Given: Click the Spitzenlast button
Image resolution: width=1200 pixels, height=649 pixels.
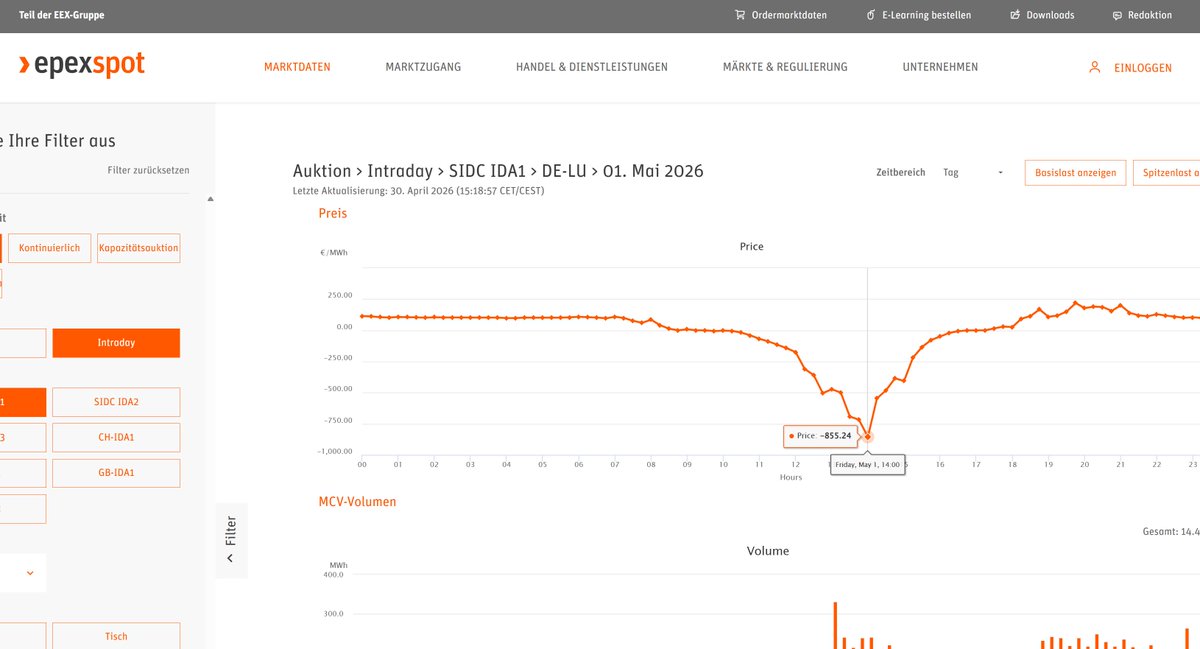Looking at the screenshot, I should pyautogui.click(x=1168, y=172).
